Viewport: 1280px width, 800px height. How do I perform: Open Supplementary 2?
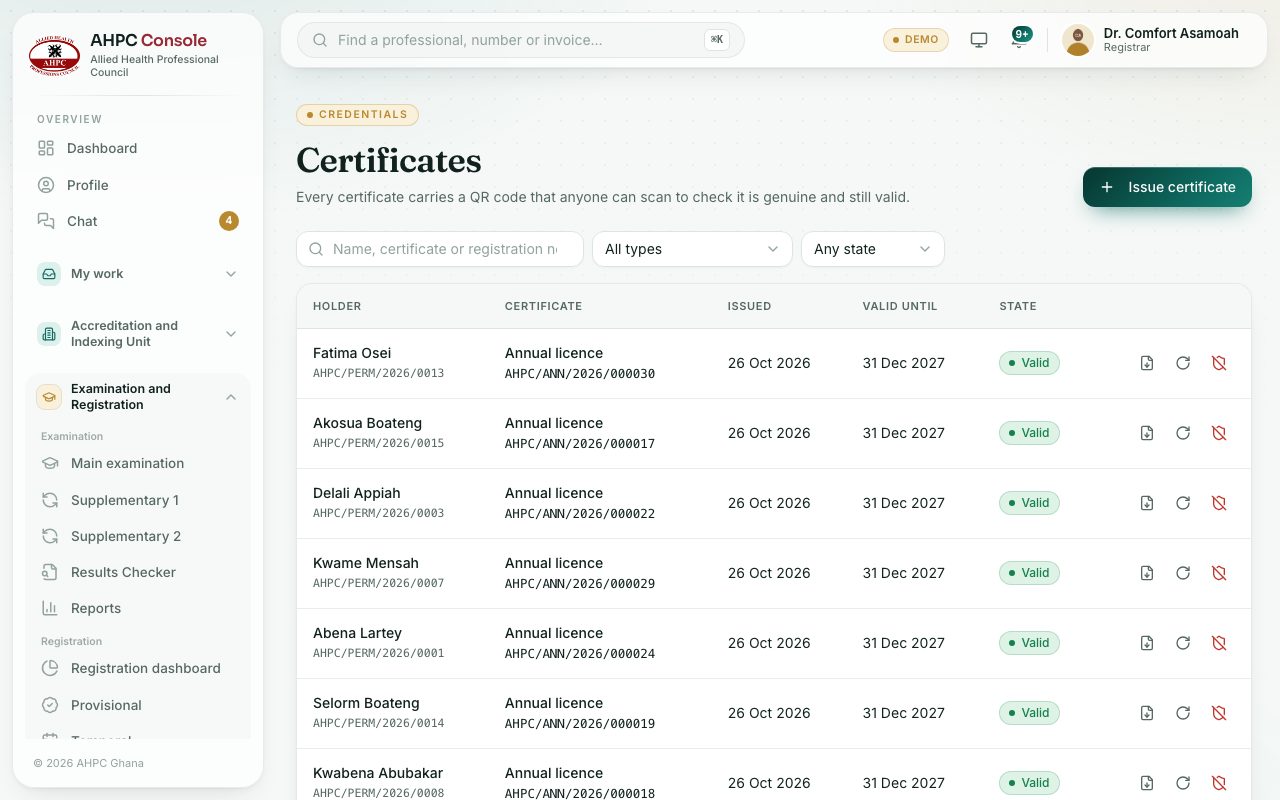138,536
